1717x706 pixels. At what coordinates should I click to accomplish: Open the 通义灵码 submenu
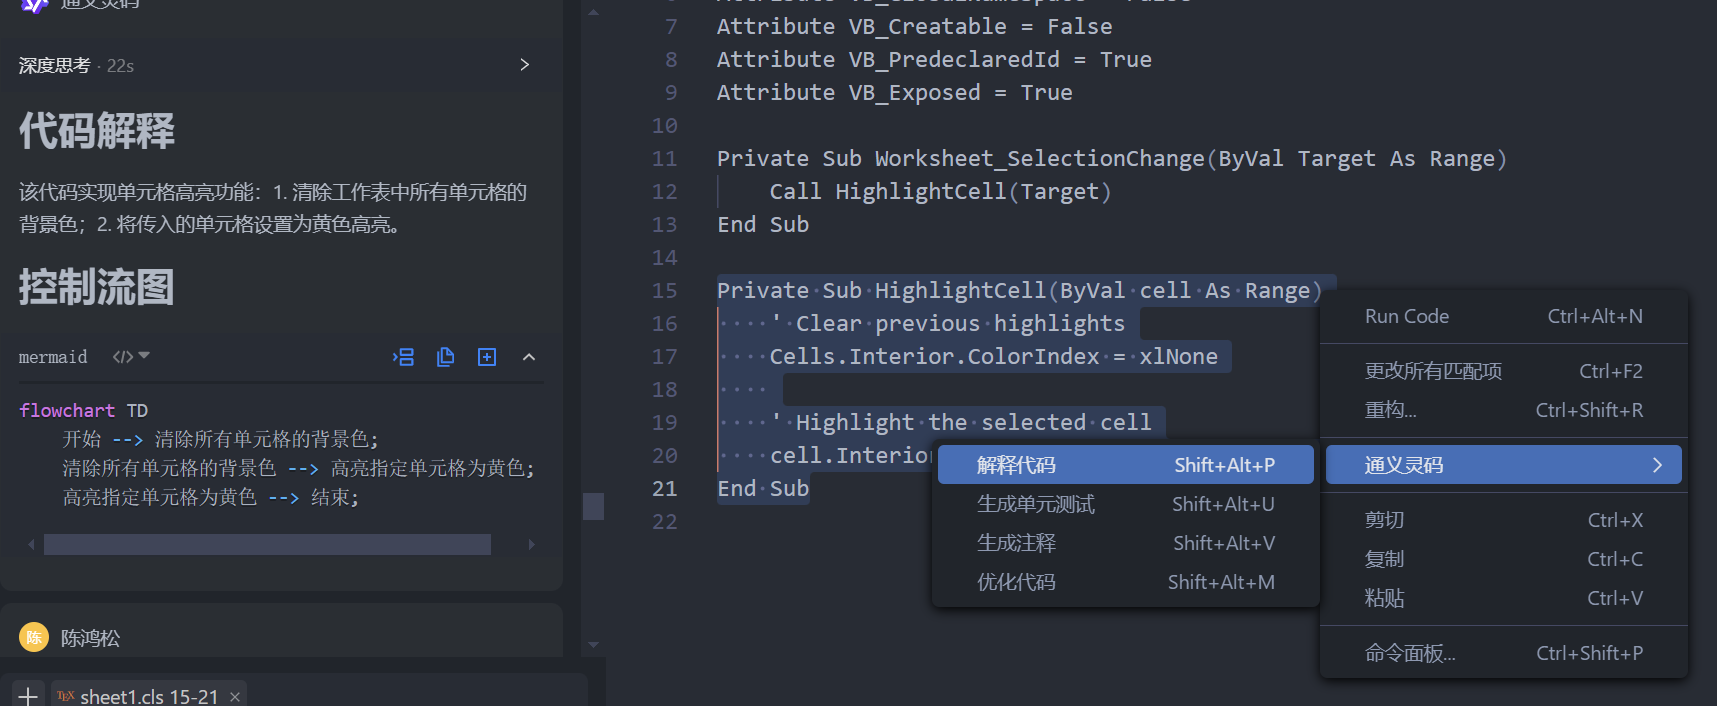(x=1503, y=465)
